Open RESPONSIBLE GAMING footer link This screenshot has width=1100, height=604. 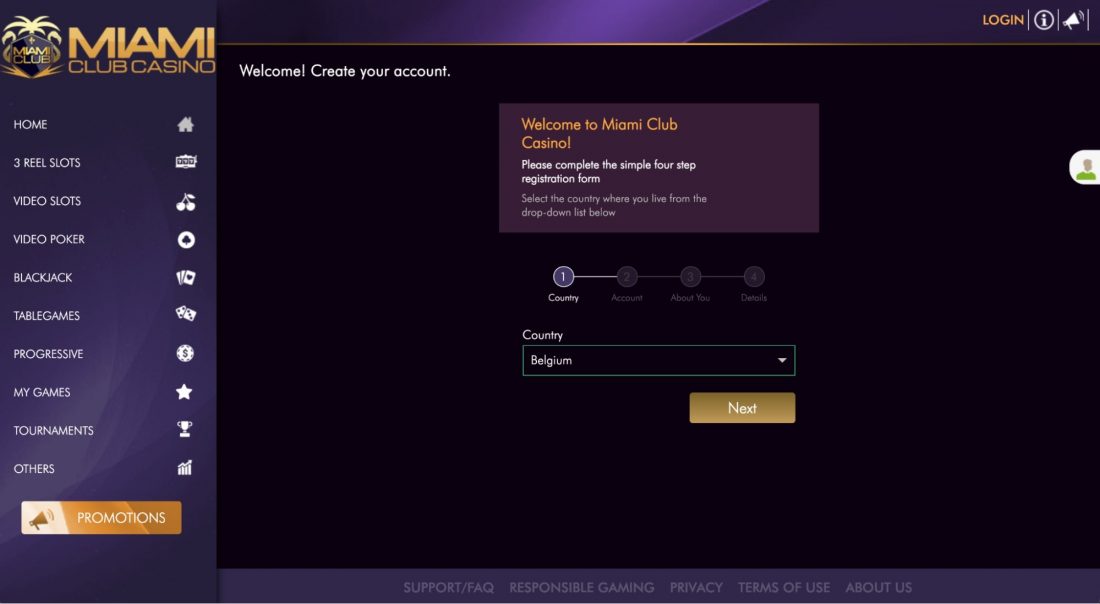tap(582, 588)
